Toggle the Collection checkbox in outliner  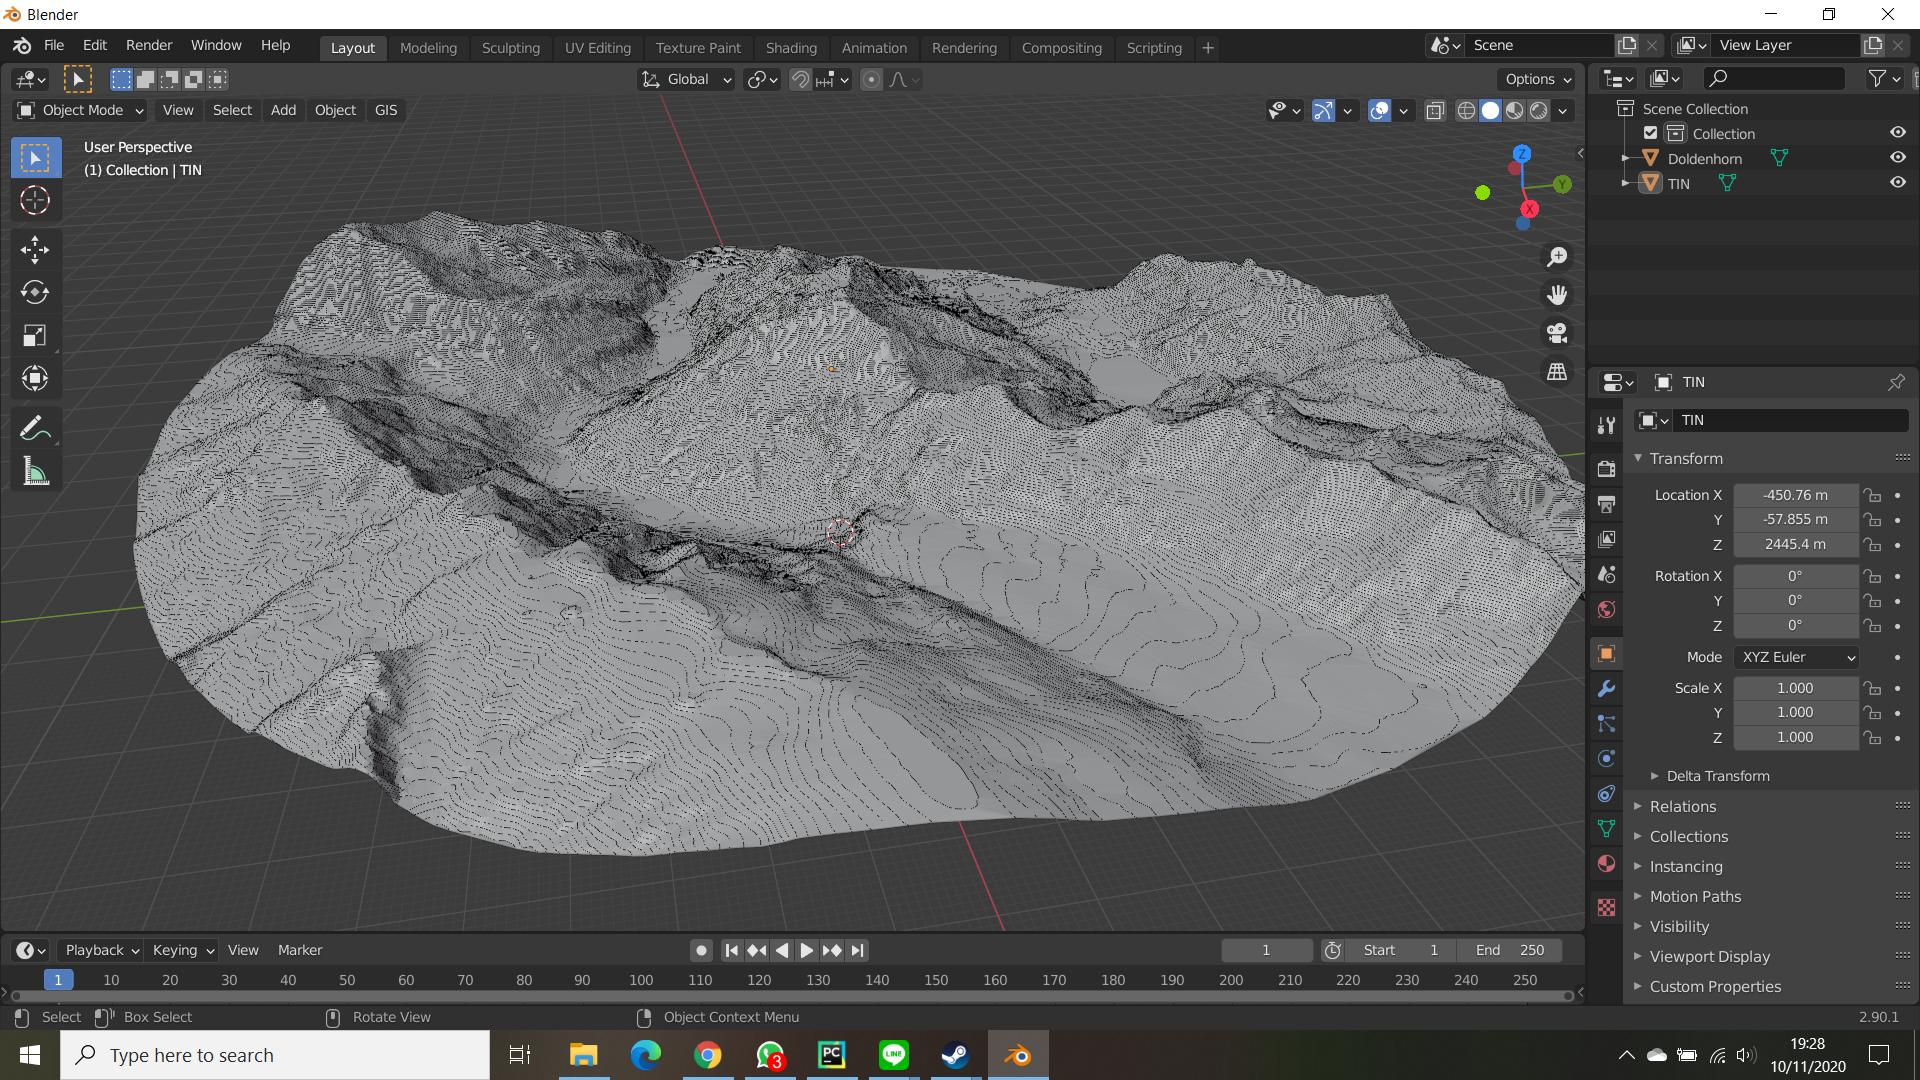(x=1651, y=133)
